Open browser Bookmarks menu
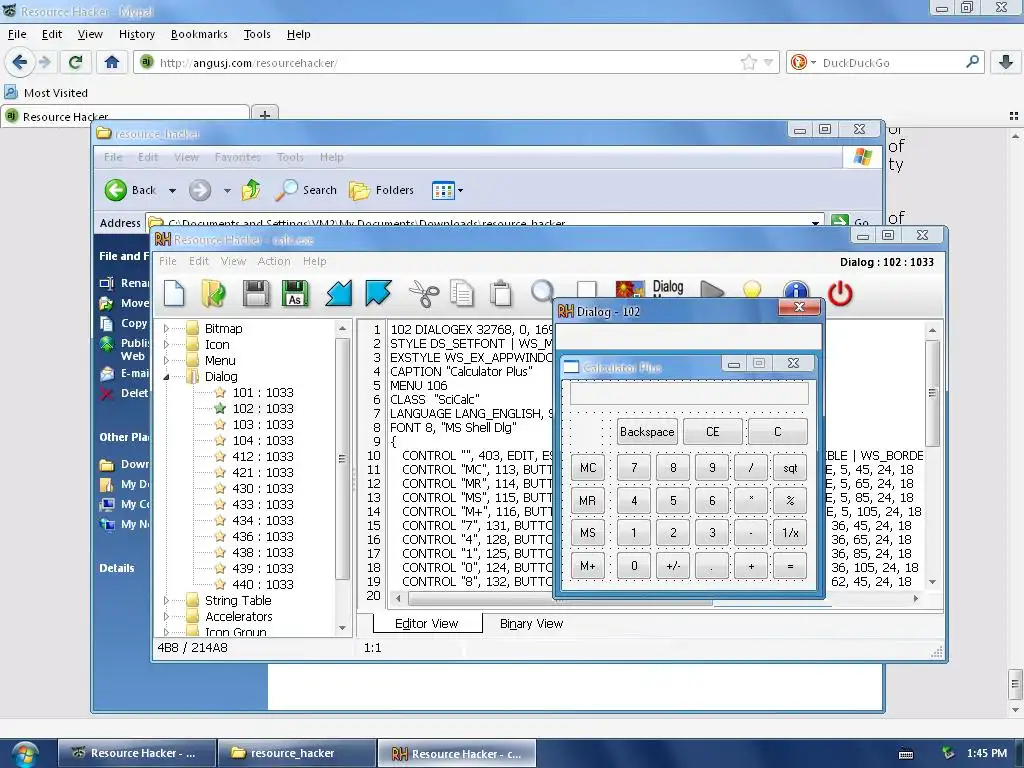Image resolution: width=1024 pixels, height=768 pixels. pos(199,34)
